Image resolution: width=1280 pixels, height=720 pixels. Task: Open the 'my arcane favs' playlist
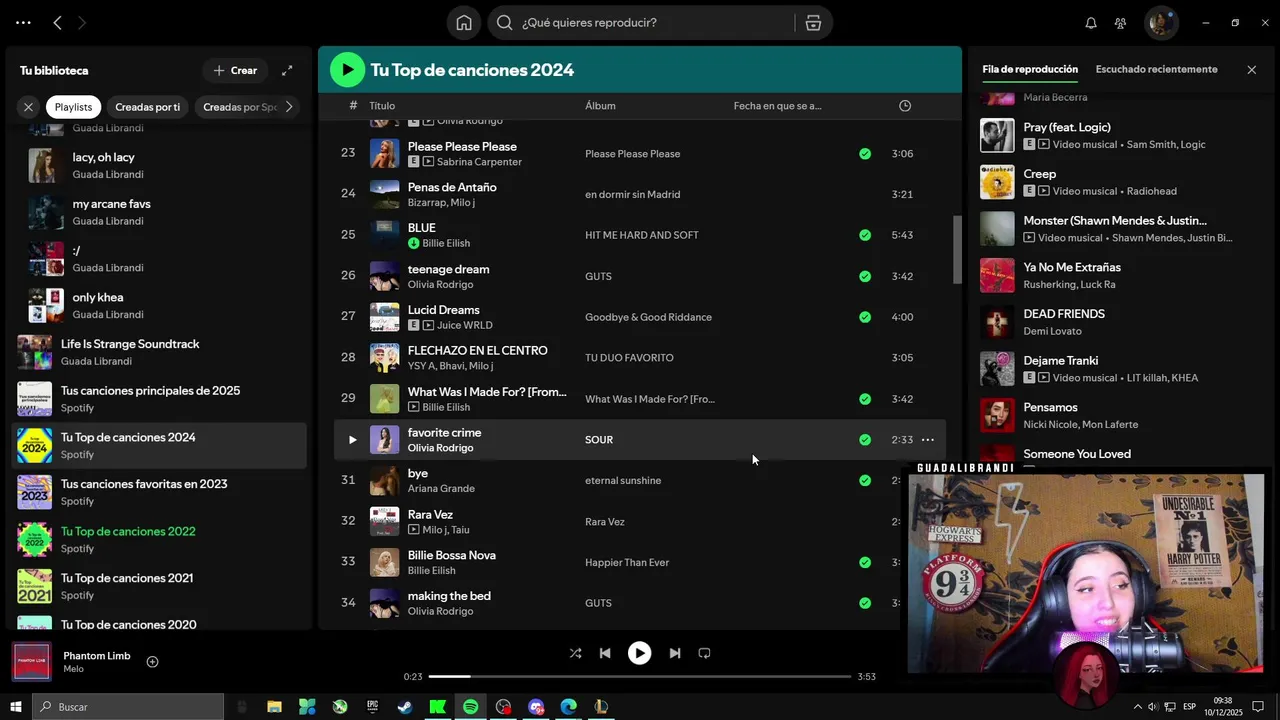click(160, 212)
